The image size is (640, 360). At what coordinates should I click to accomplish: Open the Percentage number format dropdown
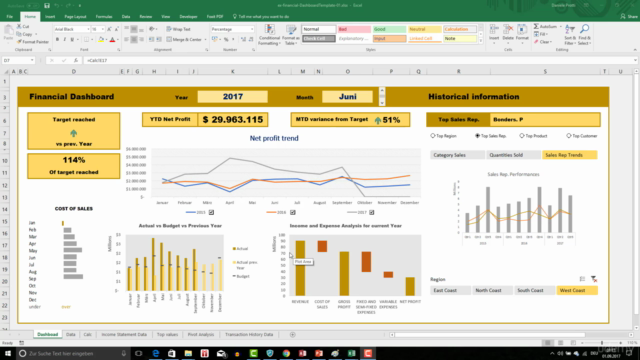coord(252,29)
